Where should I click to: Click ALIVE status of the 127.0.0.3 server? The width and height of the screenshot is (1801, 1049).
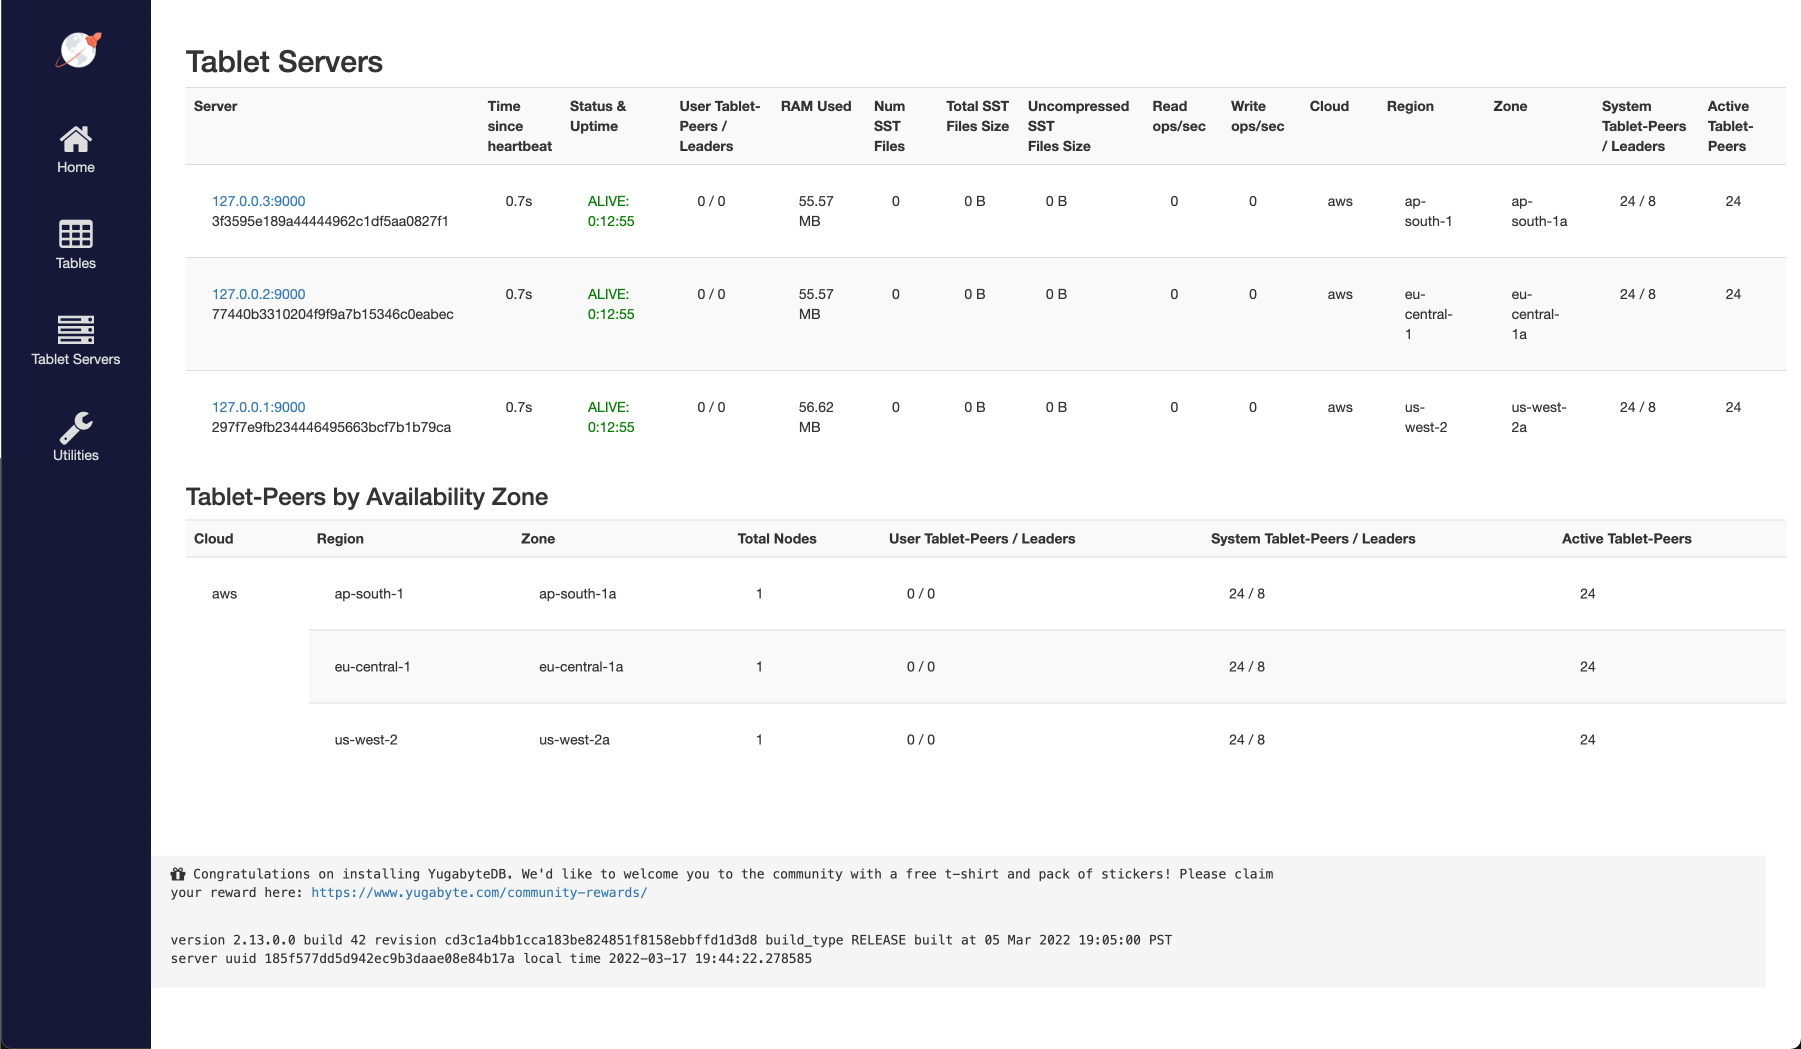coord(608,201)
